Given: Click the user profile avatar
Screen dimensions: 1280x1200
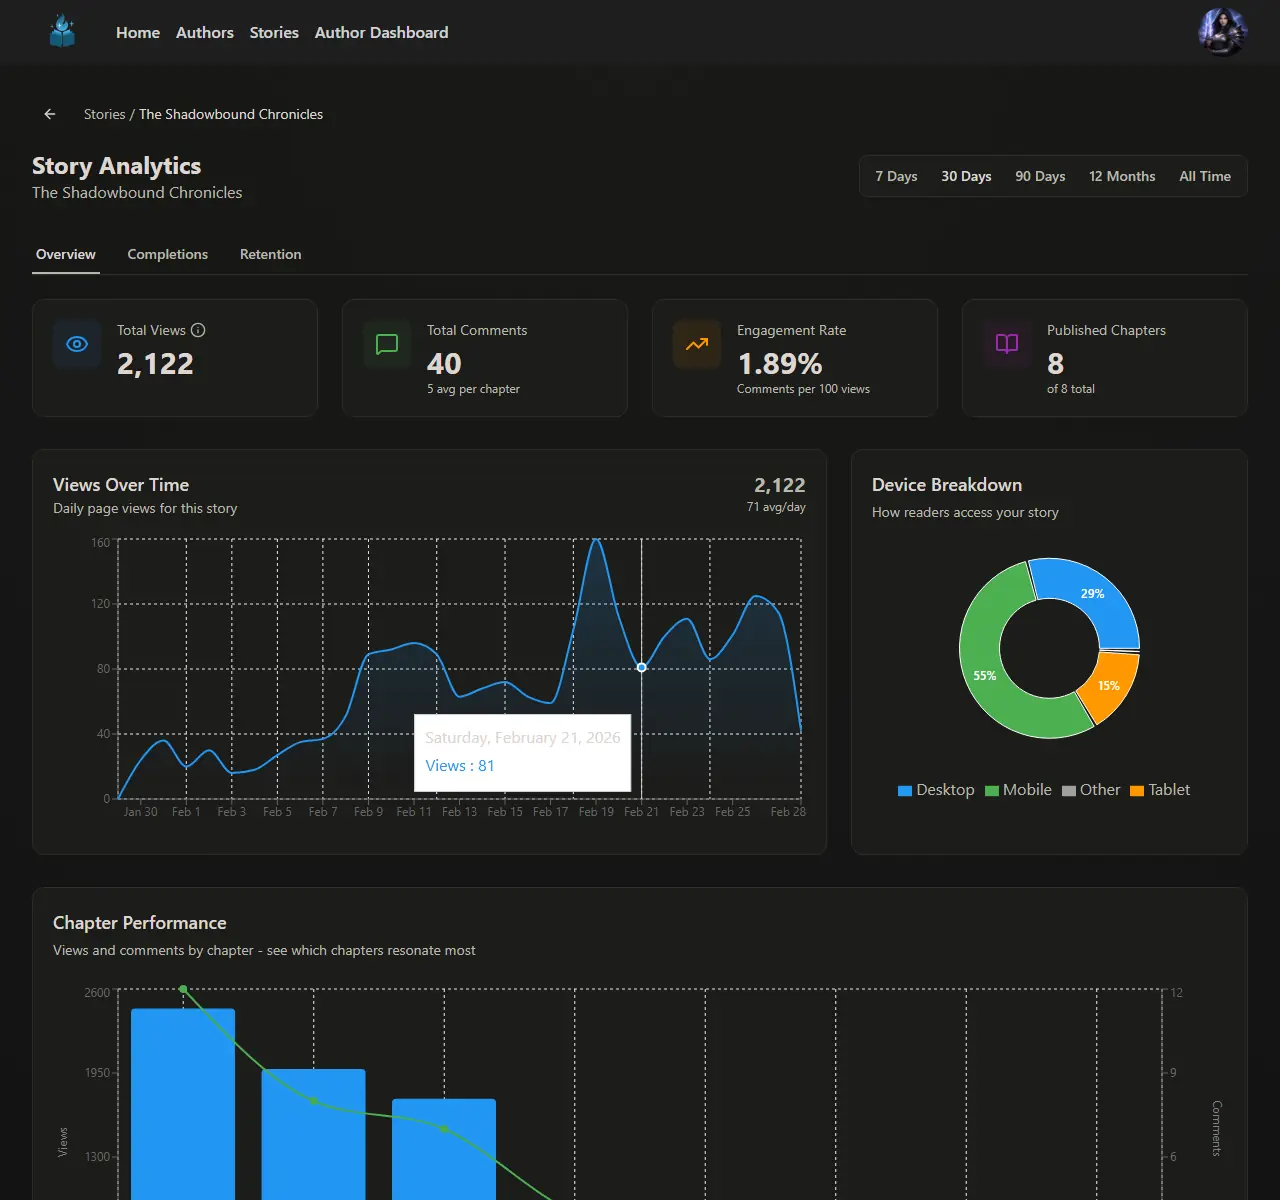Looking at the screenshot, I should click(x=1222, y=31).
